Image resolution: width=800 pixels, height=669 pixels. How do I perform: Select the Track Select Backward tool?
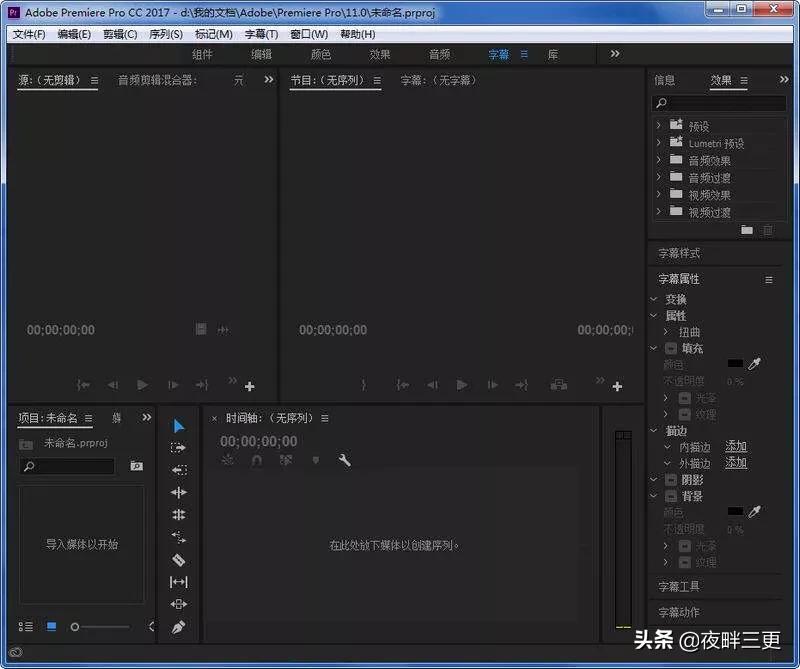point(179,469)
